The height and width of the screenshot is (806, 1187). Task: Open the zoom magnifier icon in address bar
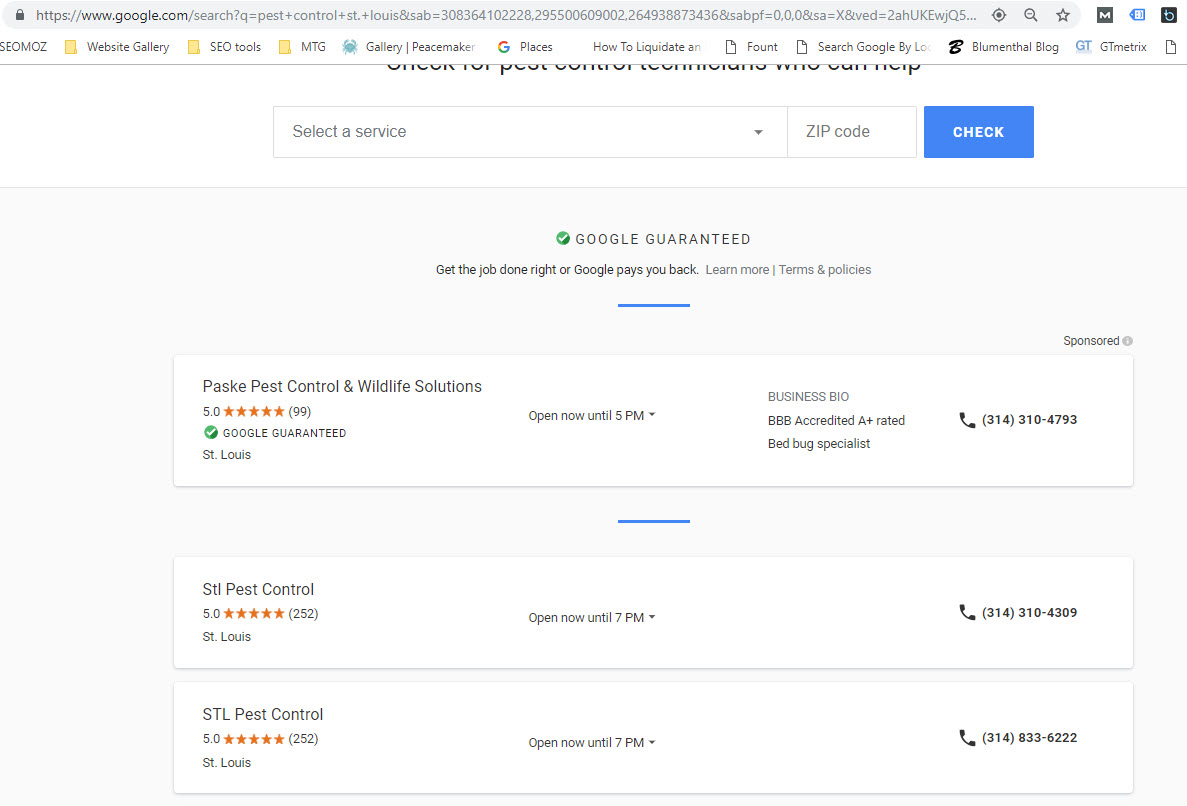1030,15
